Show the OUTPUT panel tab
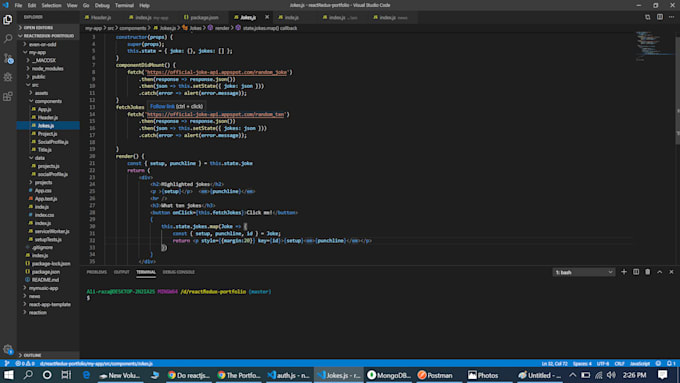This screenshot has width=680, height=383. 121,272
